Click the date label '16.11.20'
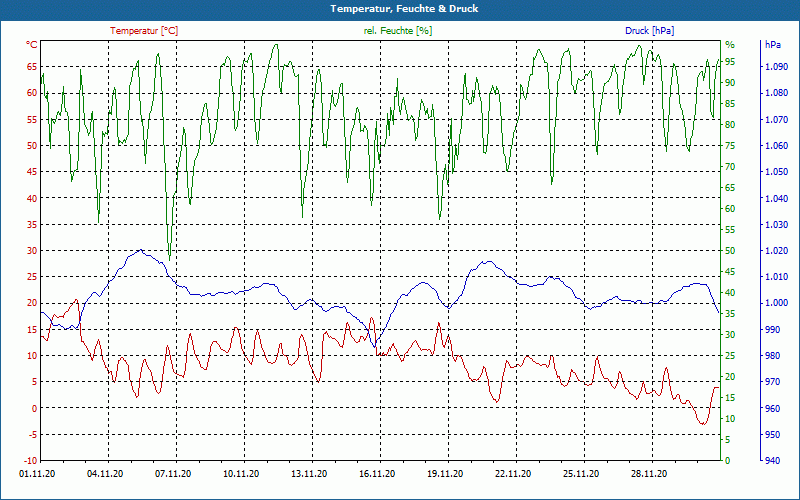 coord(377,474)
